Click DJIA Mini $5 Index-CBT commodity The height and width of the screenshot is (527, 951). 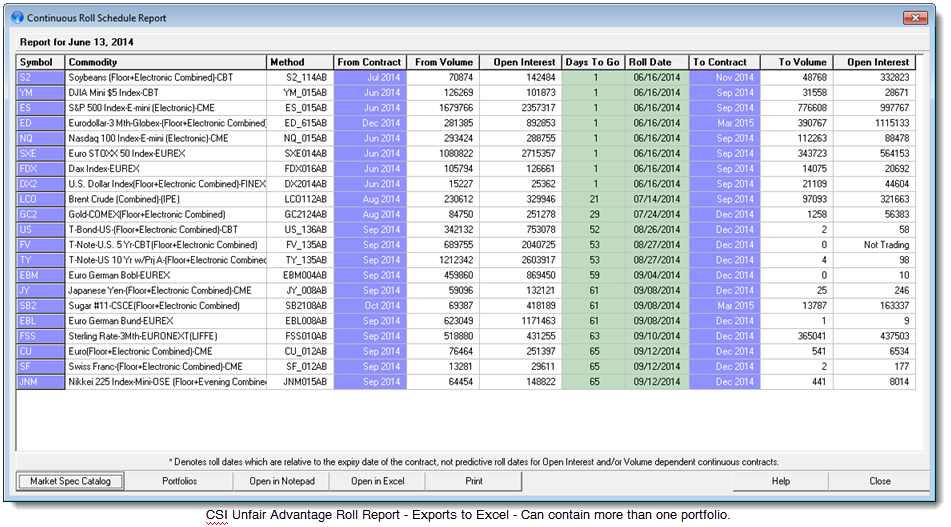tap(166, 93)
